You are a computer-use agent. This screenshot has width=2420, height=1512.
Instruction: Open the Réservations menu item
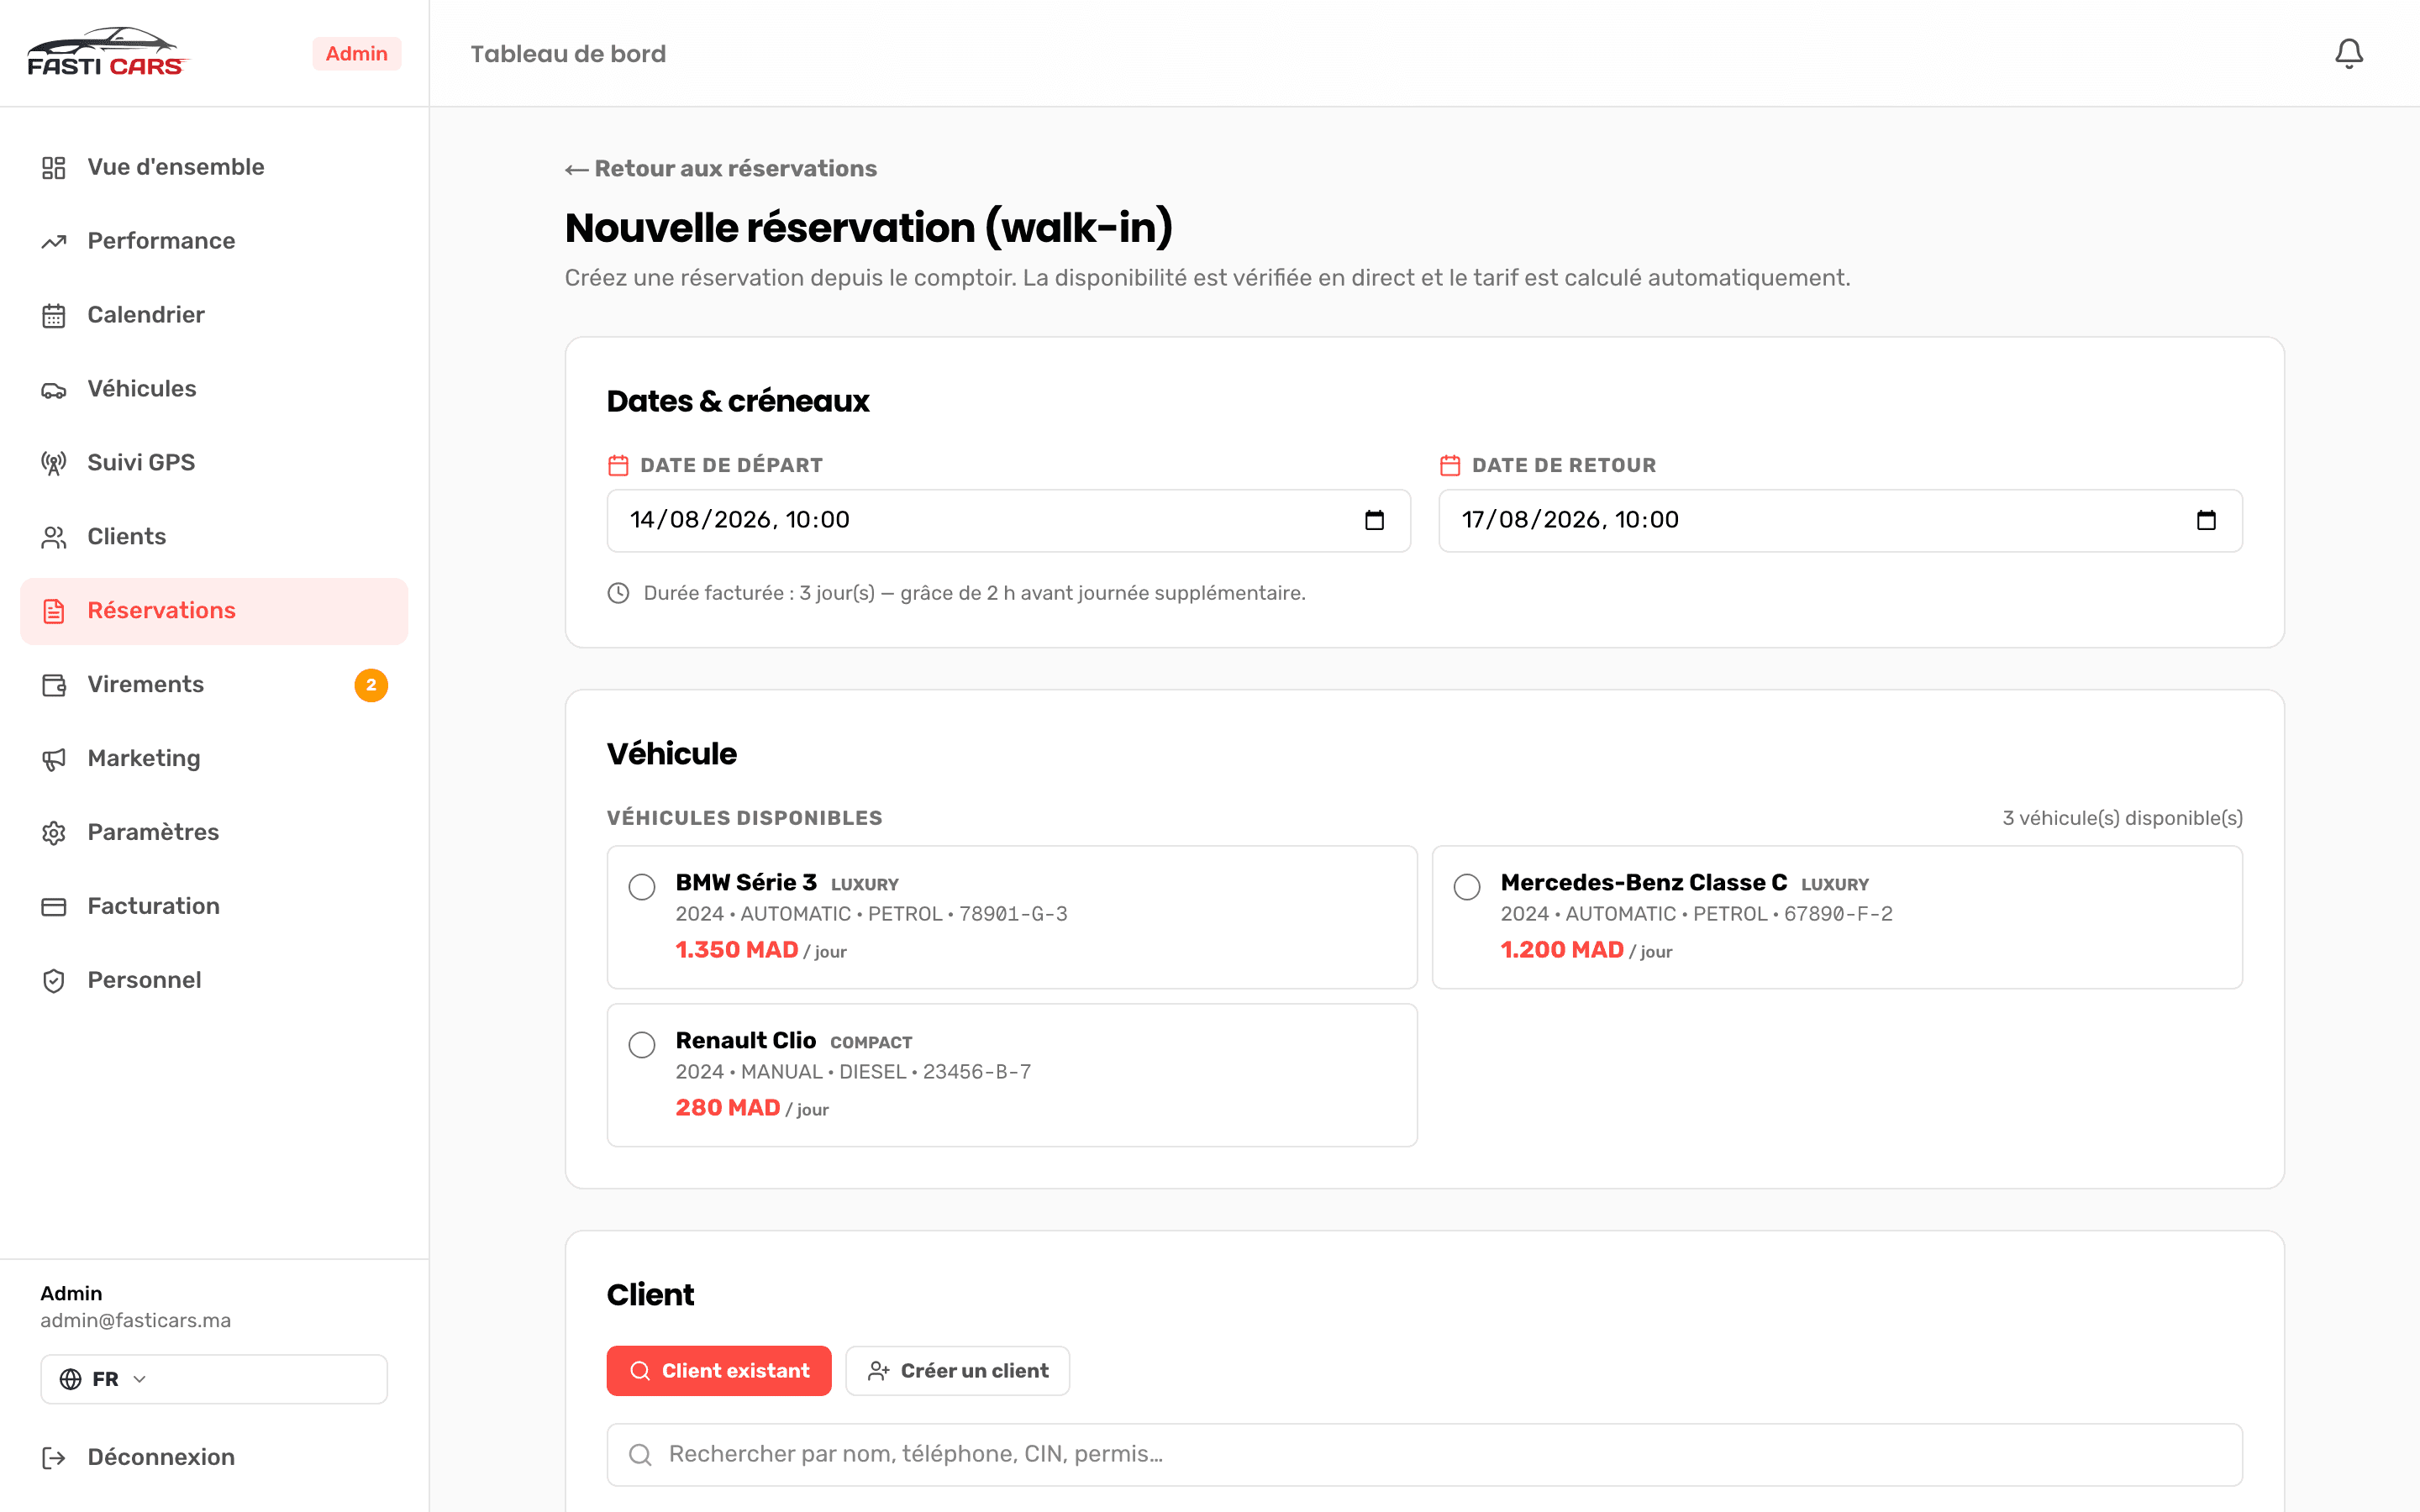click(214, 611)
